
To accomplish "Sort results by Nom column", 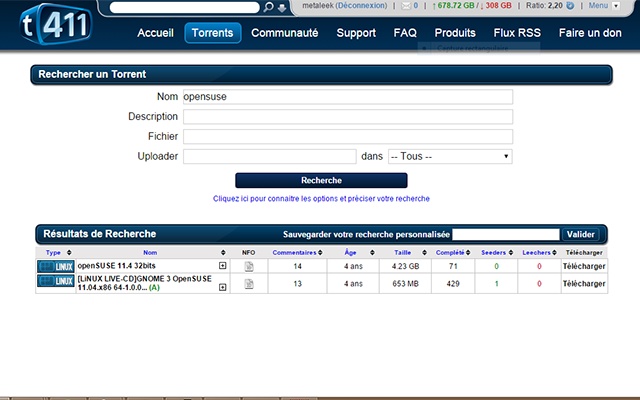I will point(150,253).
